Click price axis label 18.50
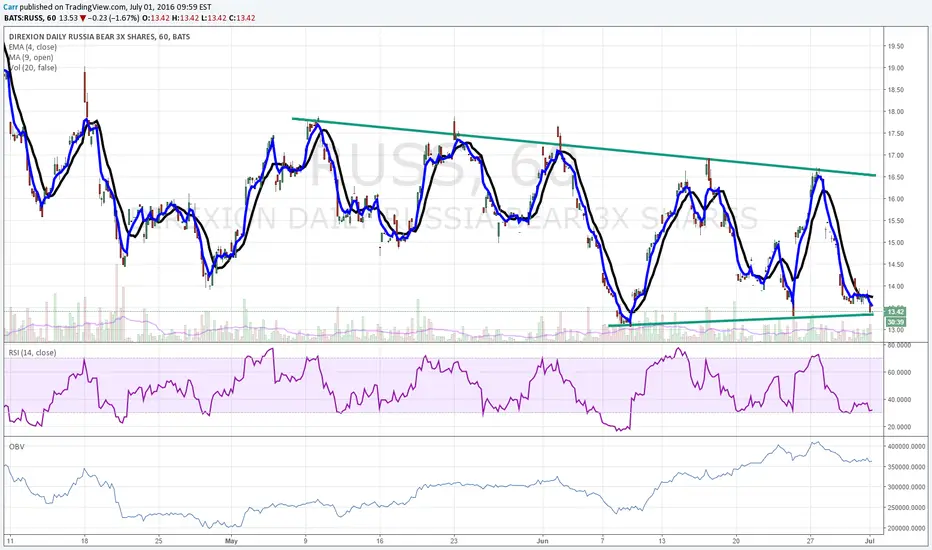This screenshot has height=550, width=932. pyautogui.click(x=895, y=90)
